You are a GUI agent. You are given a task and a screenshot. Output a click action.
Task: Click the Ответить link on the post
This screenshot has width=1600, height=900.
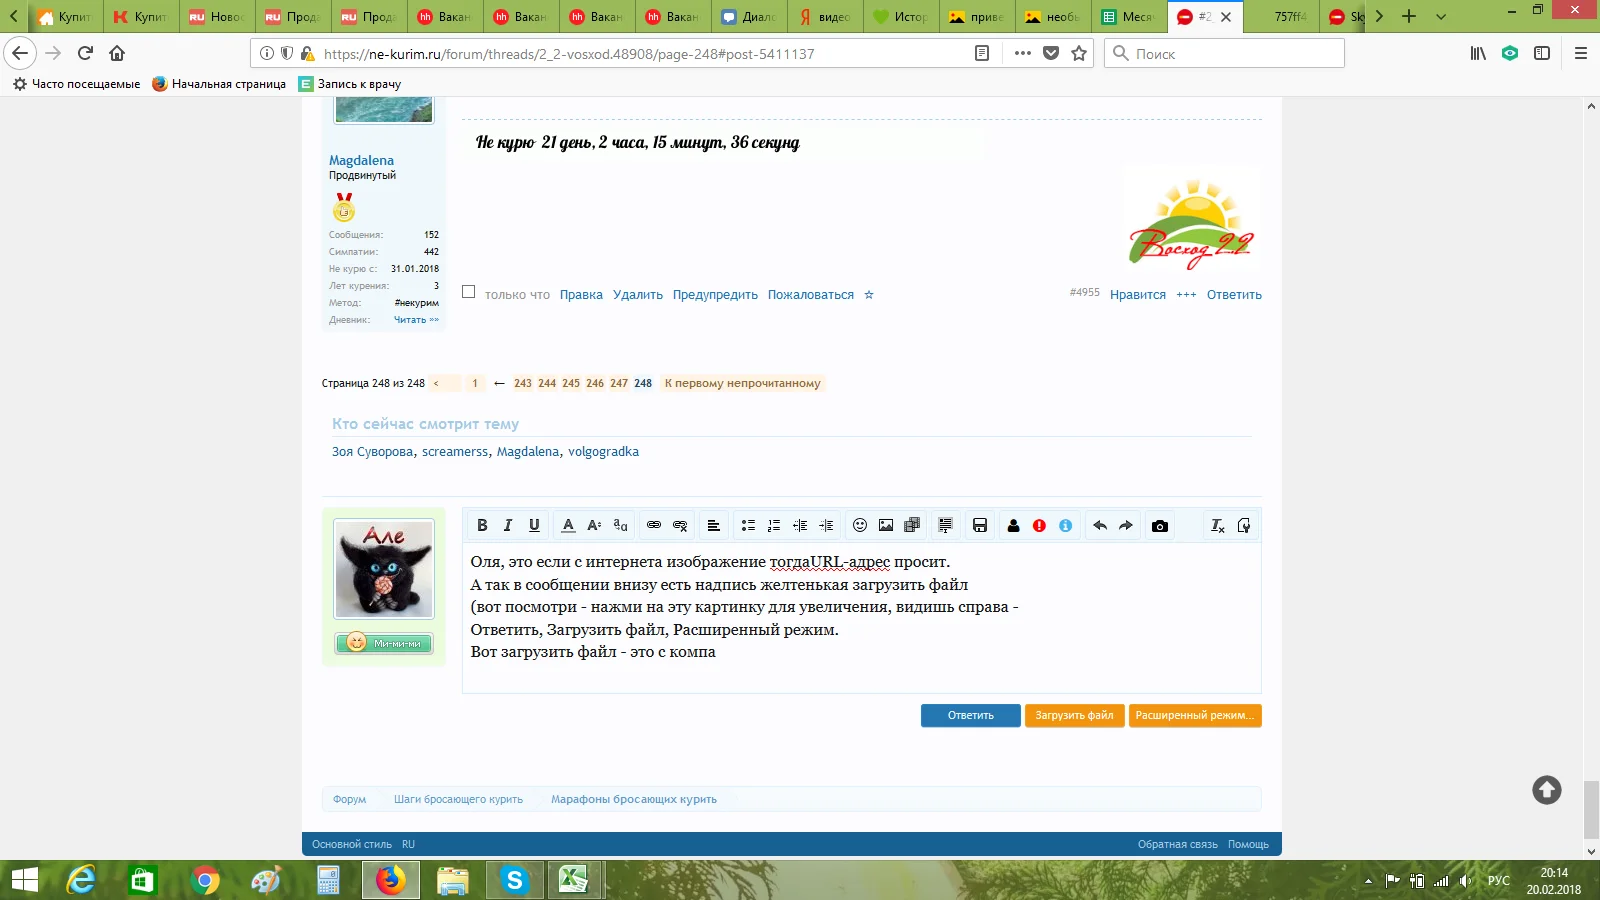point(1234,295)
